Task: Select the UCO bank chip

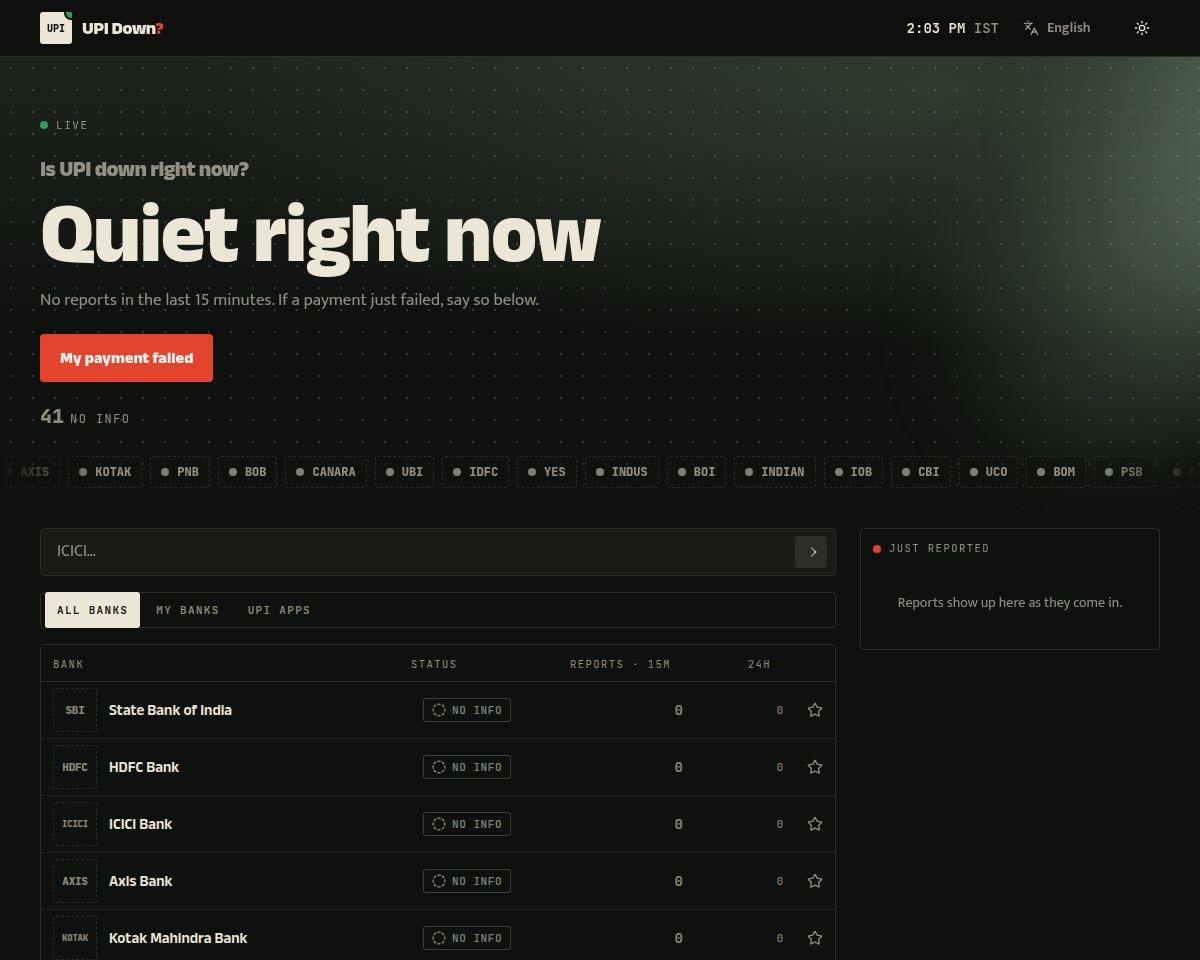Action: pyautogui.click(x=988, y=472)
